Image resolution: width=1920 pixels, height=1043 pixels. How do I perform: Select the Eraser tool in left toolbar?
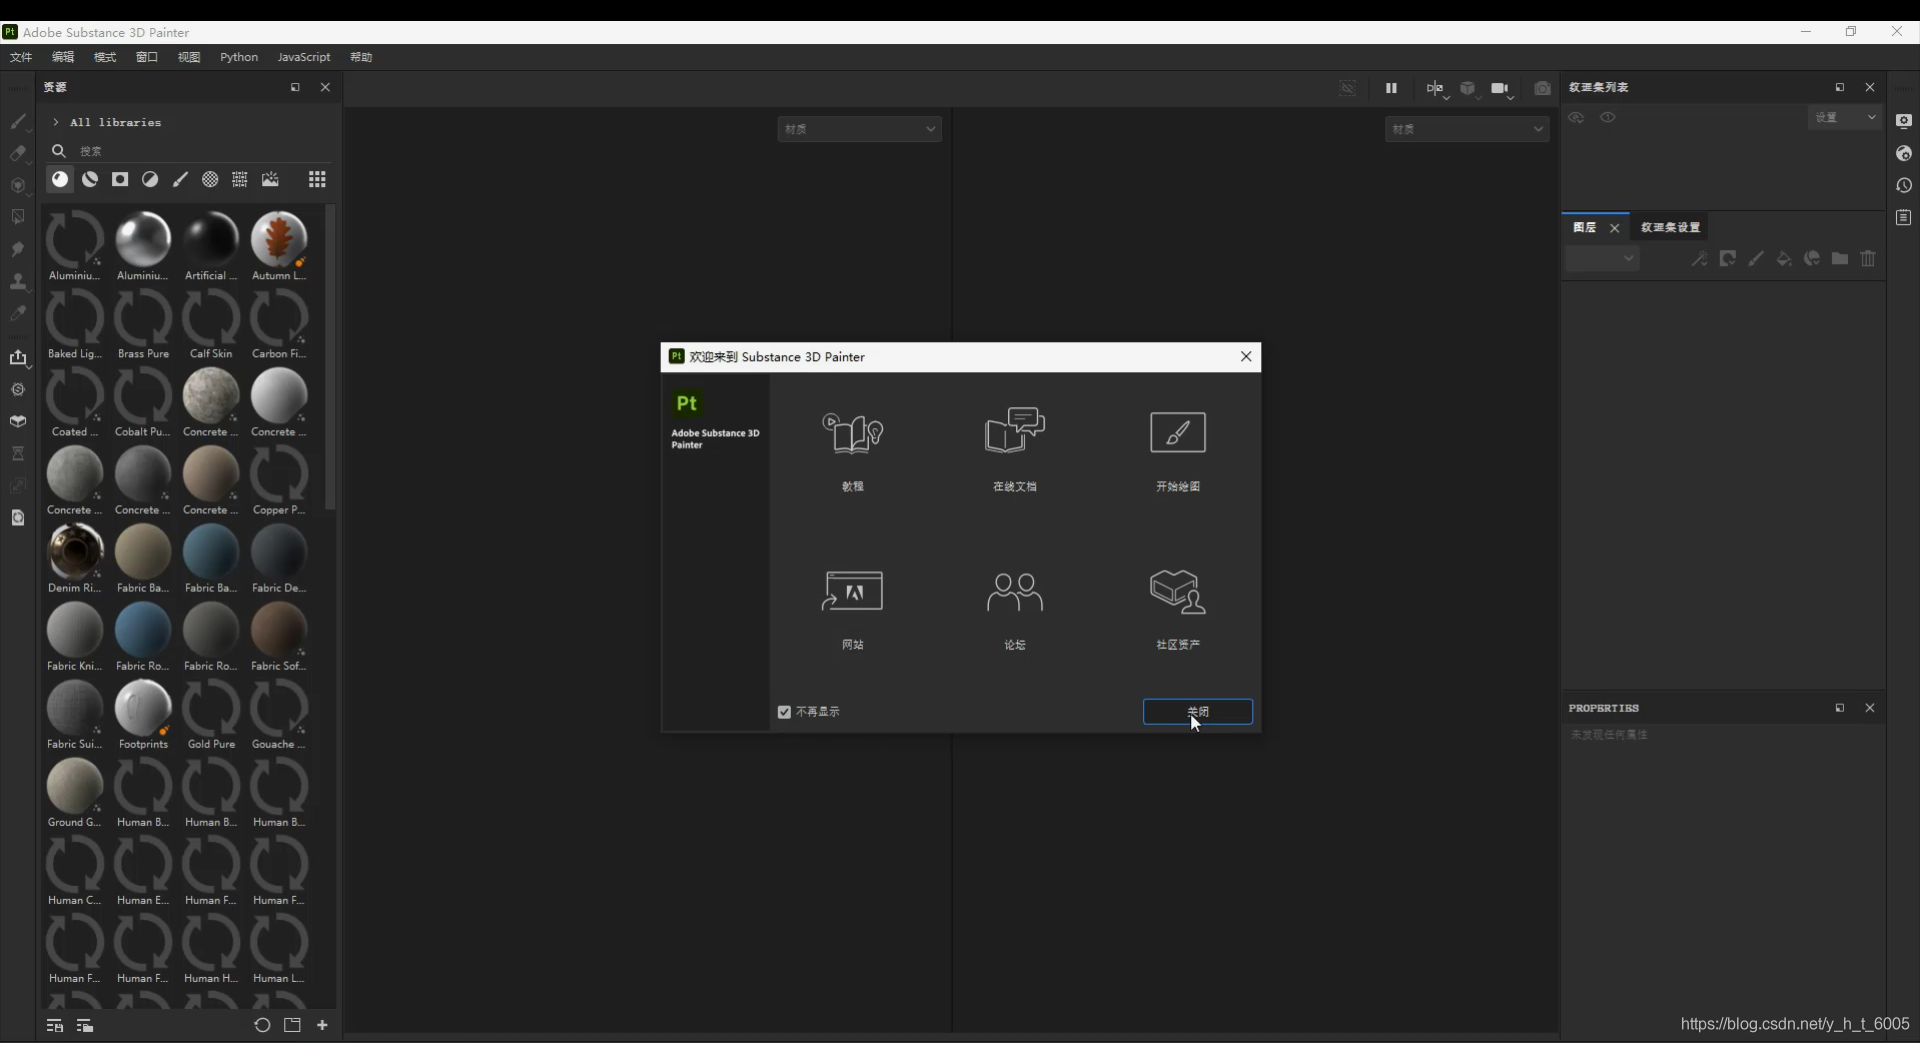pyautogui.click(x=18, y=153)
